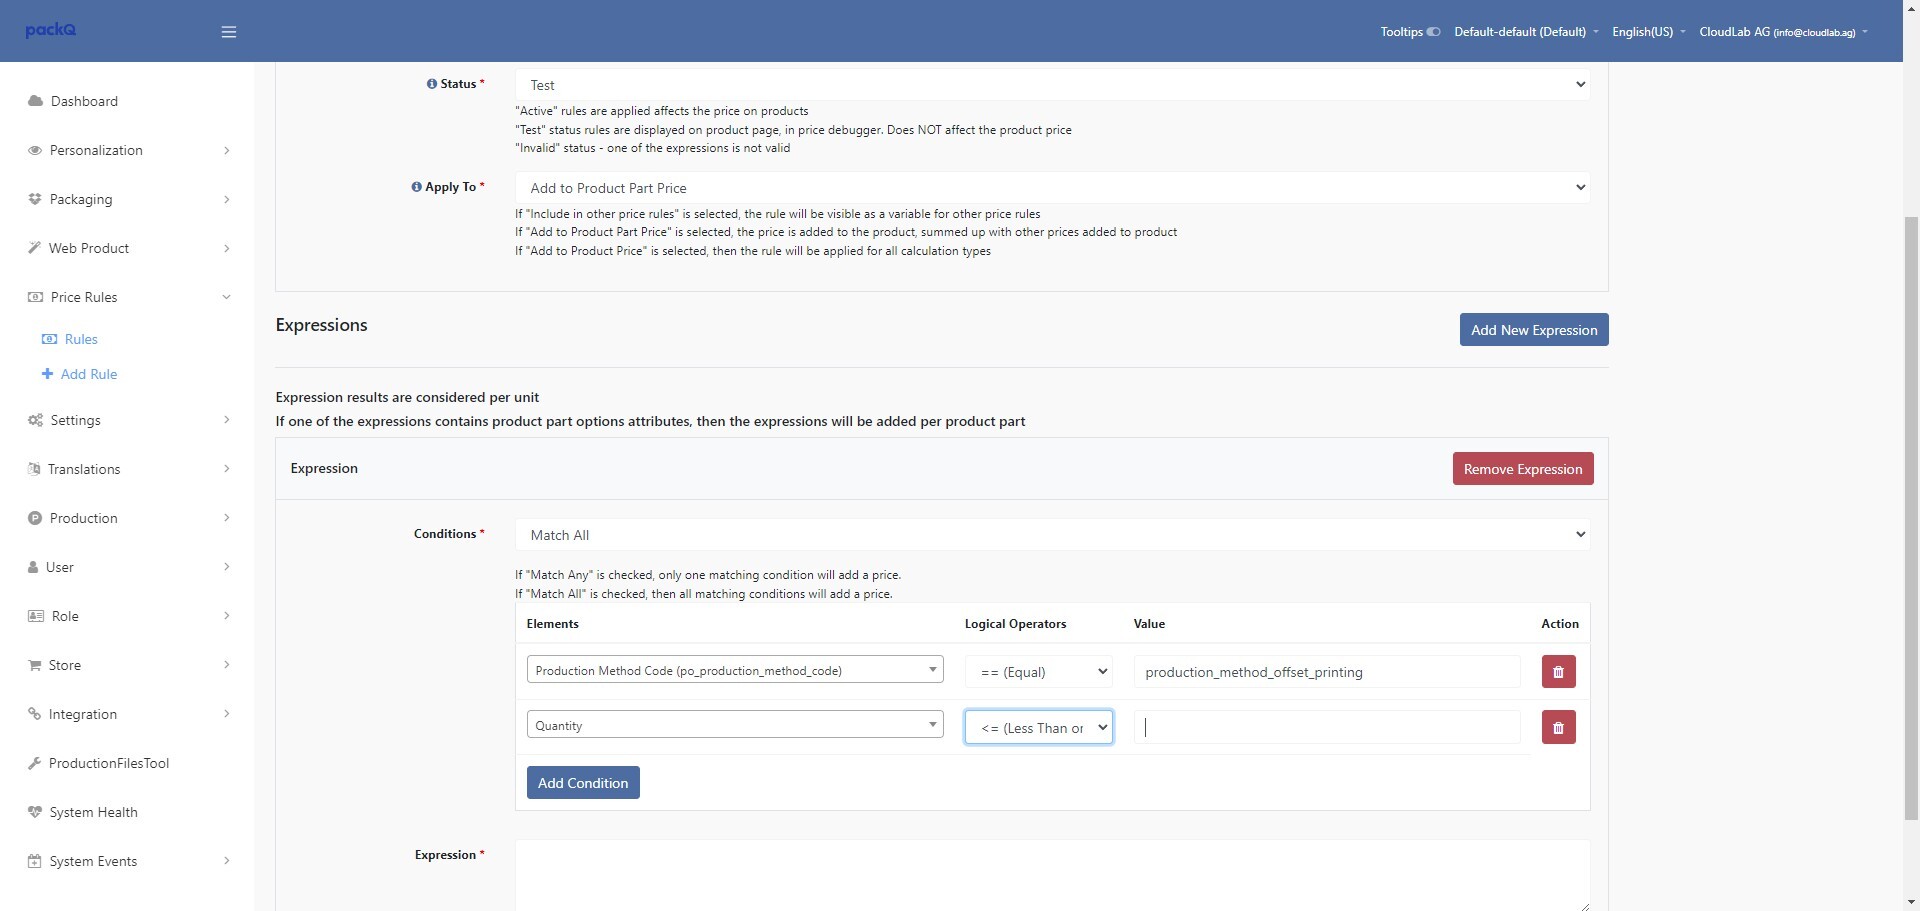Open the Production Method Code element dropdown
The width and height of the screenshot is (1920, 911).
[x=735, y=670]
